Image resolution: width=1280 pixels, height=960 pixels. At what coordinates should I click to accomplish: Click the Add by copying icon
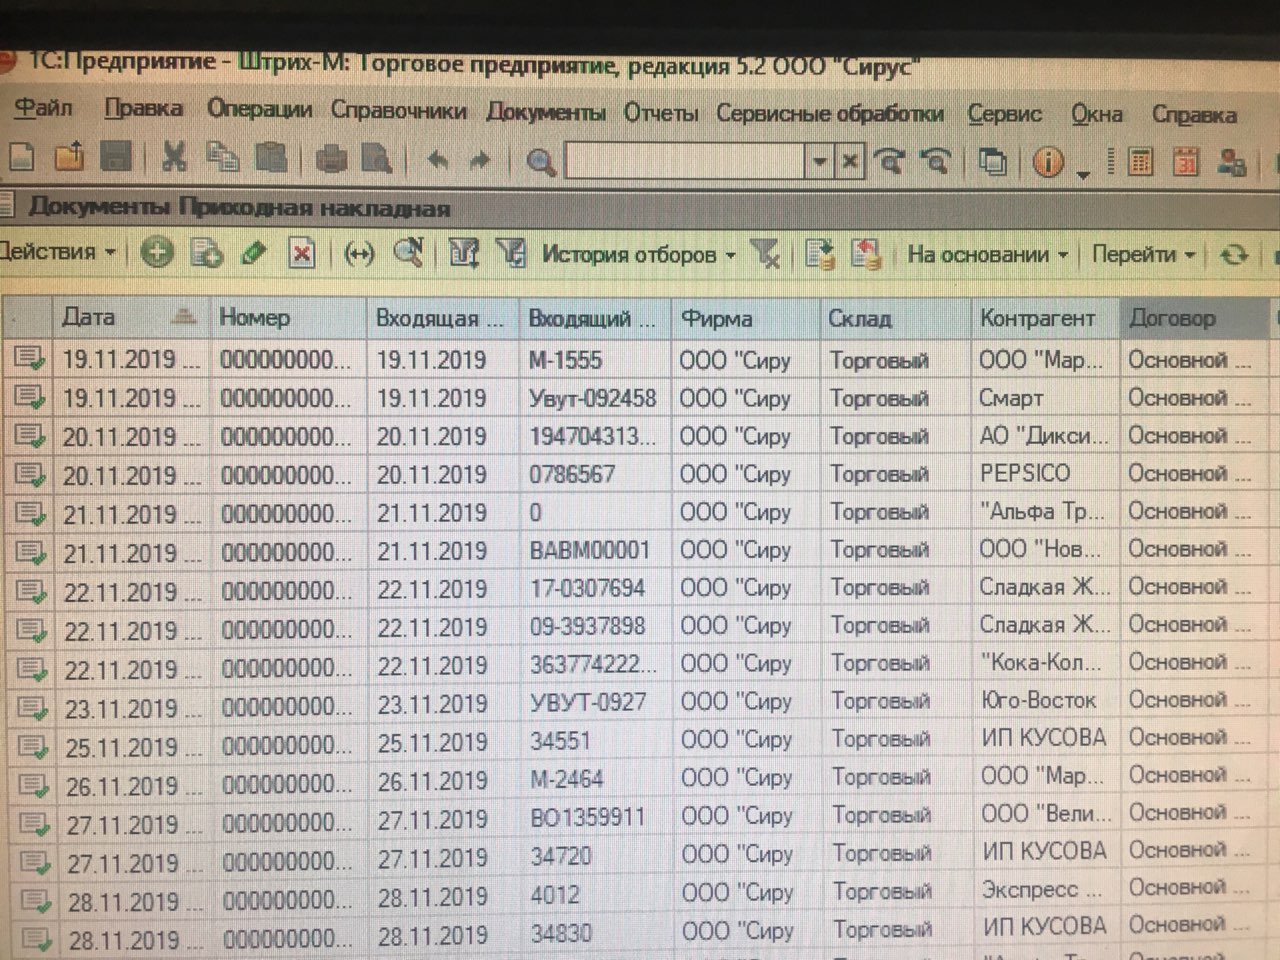point(206,253)
